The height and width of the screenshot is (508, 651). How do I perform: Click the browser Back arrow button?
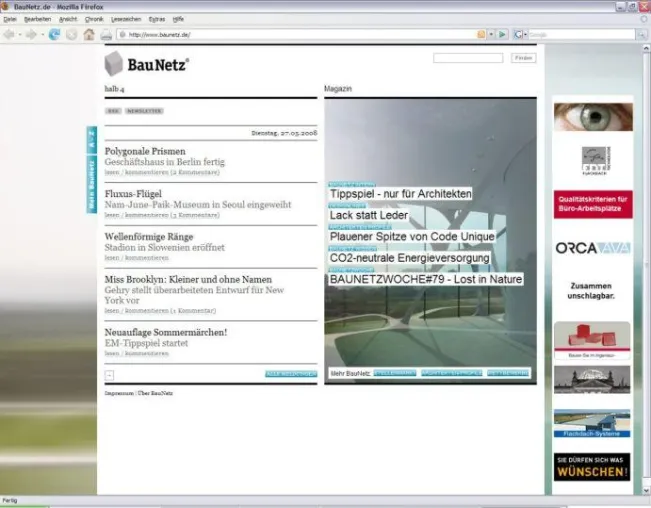point(9,34)
